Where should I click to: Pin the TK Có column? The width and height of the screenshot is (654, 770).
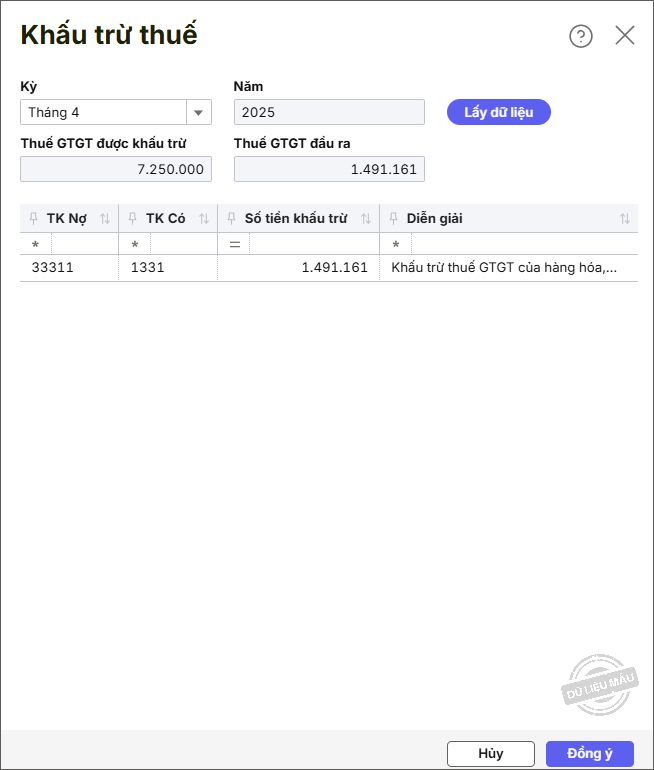133,219
